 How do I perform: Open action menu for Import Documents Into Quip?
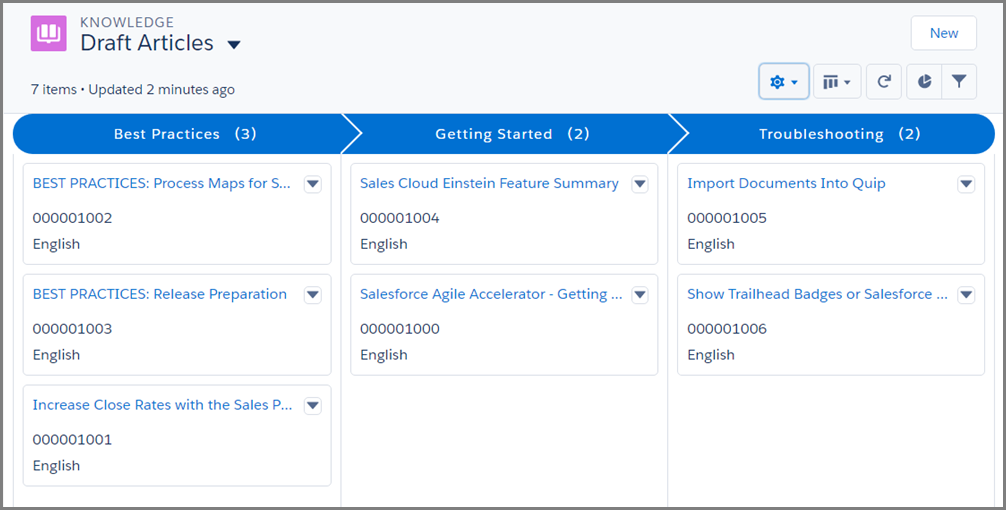(966, 184)
